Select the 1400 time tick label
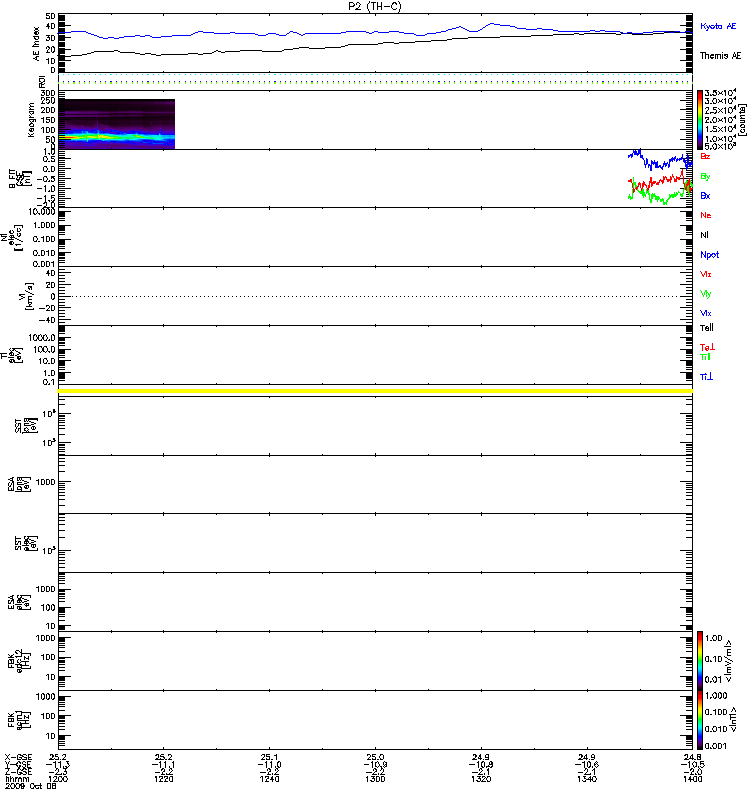750x800 pixels. pos(692,779)
